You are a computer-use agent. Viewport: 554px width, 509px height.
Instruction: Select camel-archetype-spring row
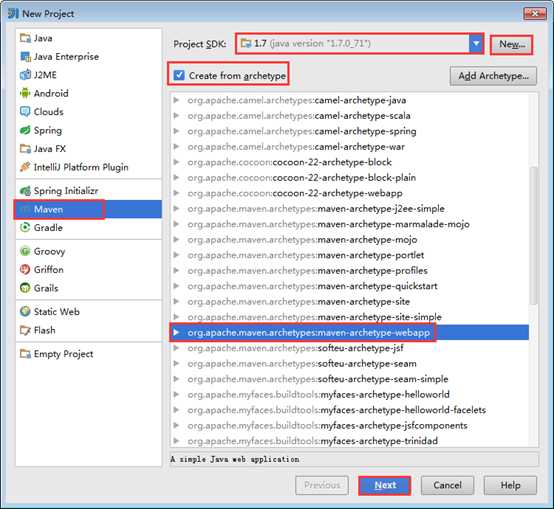pyautogui.click(x=350, y=131)
